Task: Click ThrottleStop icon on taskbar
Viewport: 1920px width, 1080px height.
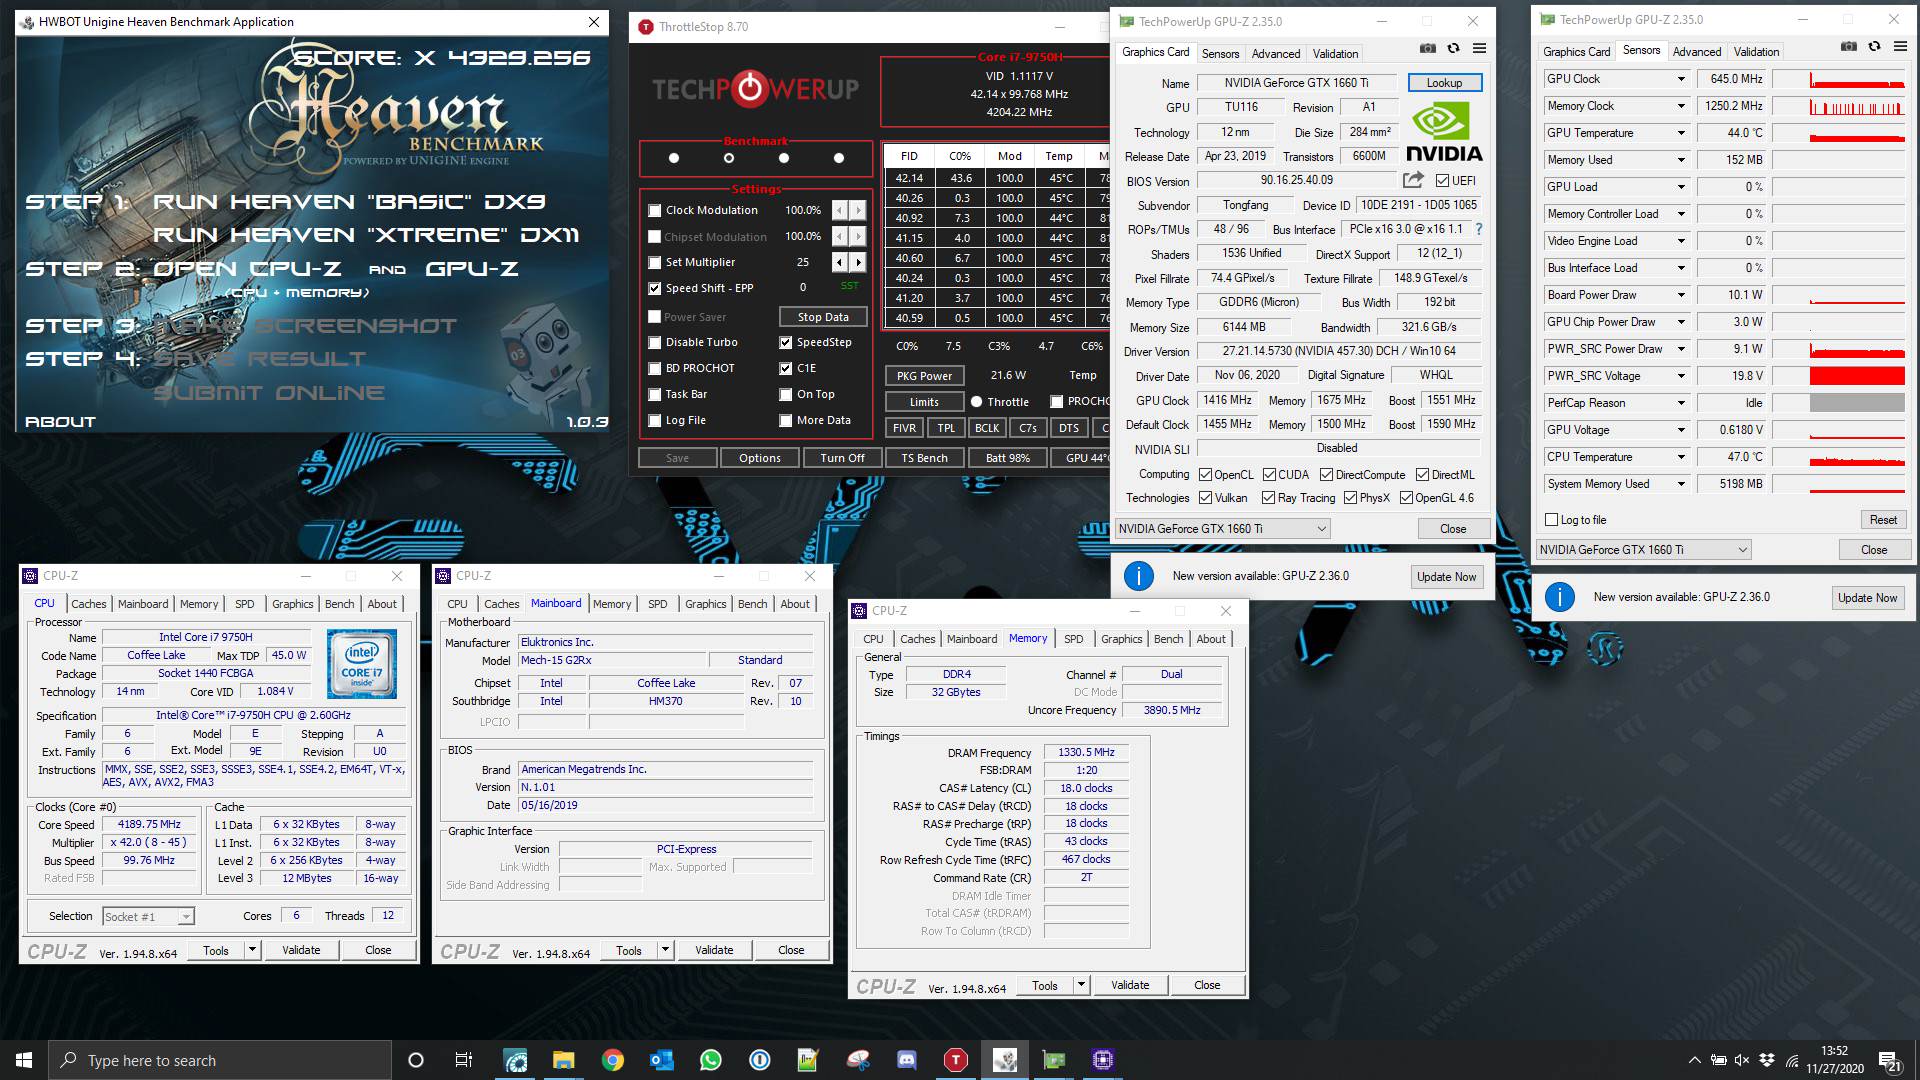Action: coord(955,1060)
